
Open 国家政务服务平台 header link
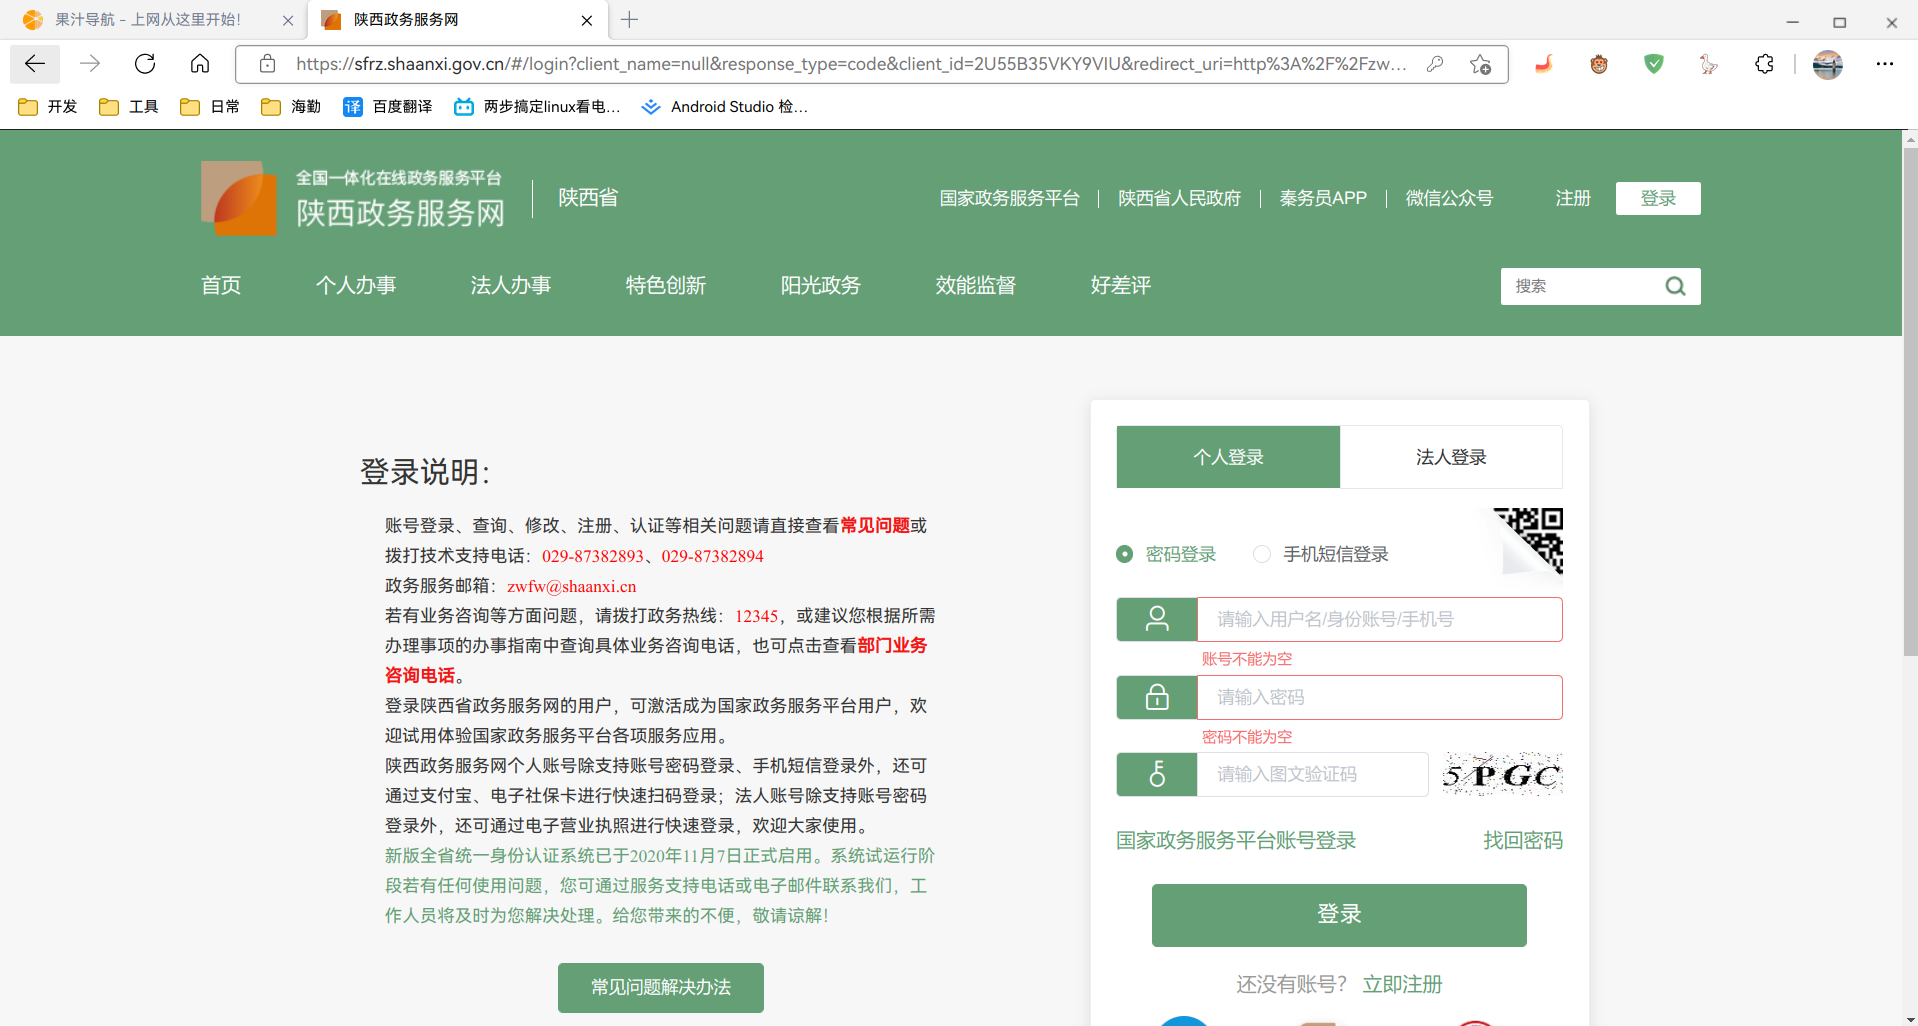point(1009,198)
